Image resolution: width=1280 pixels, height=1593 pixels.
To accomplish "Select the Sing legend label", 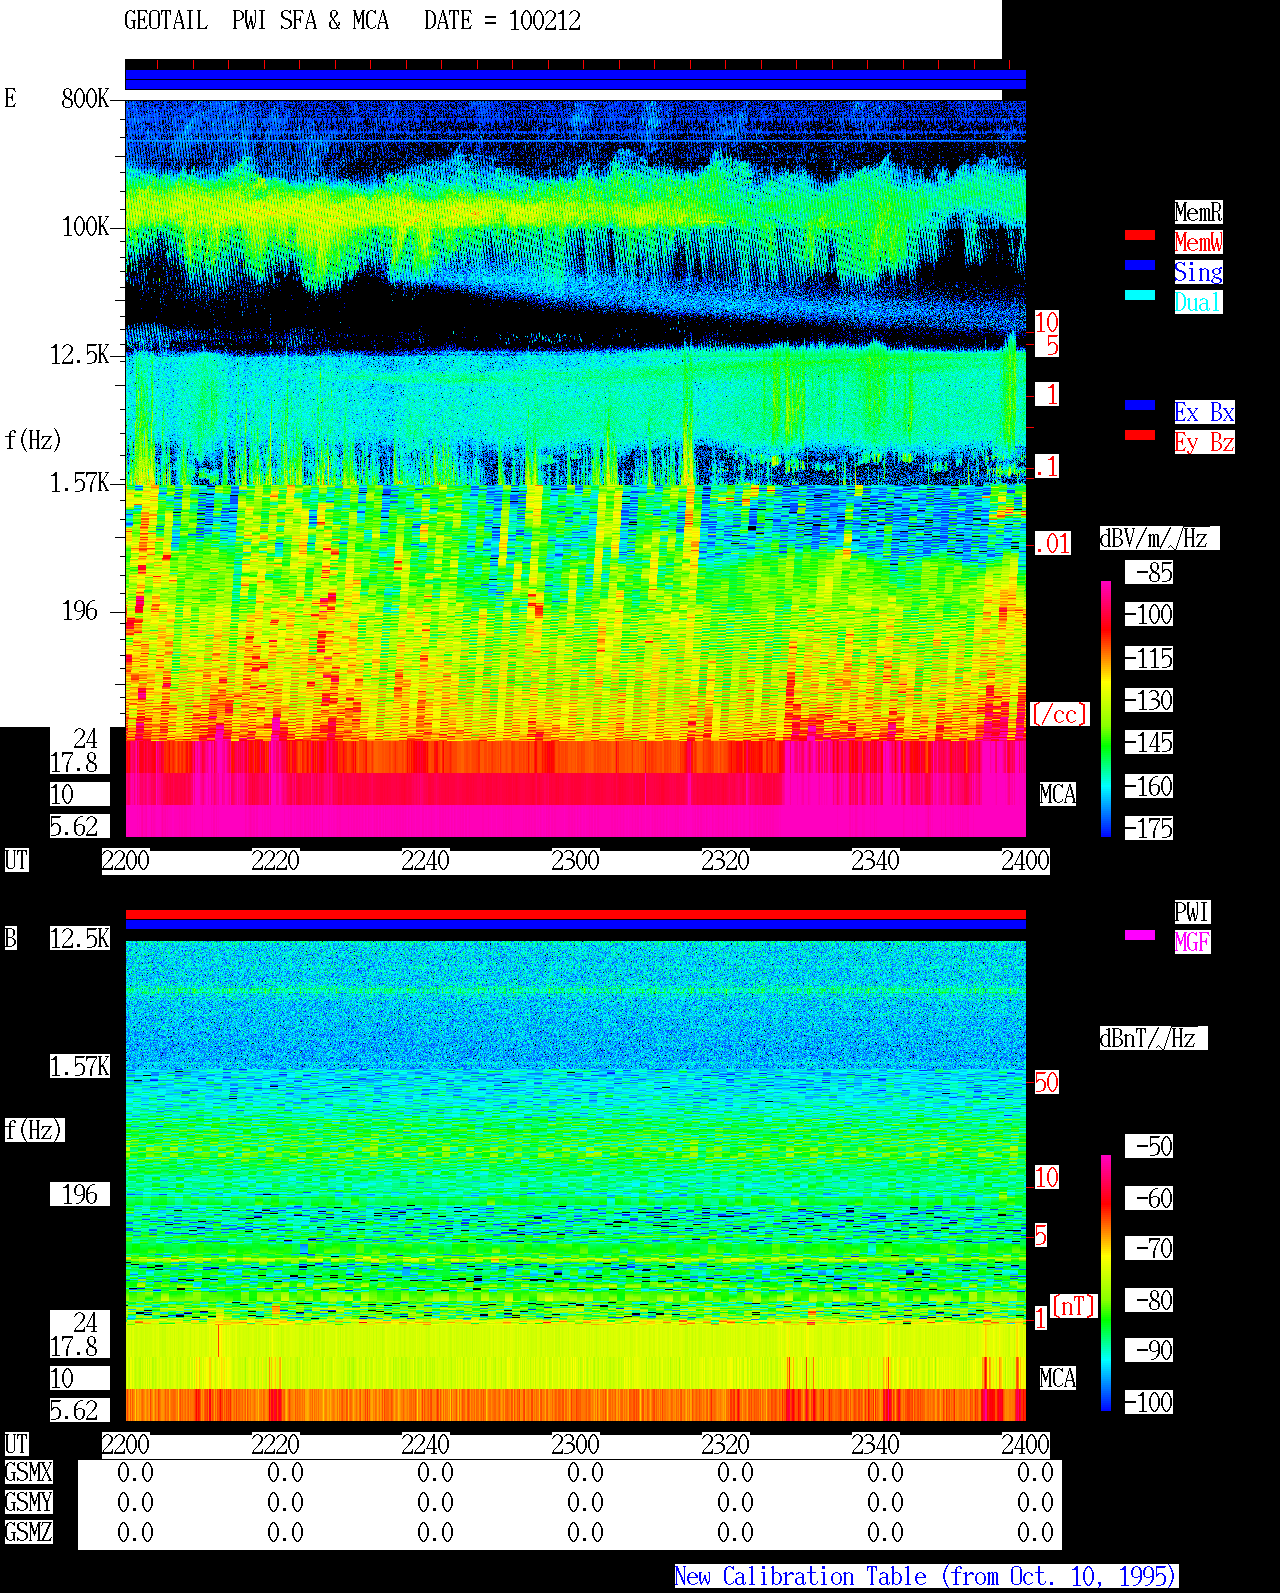I will click(1198, 272).
